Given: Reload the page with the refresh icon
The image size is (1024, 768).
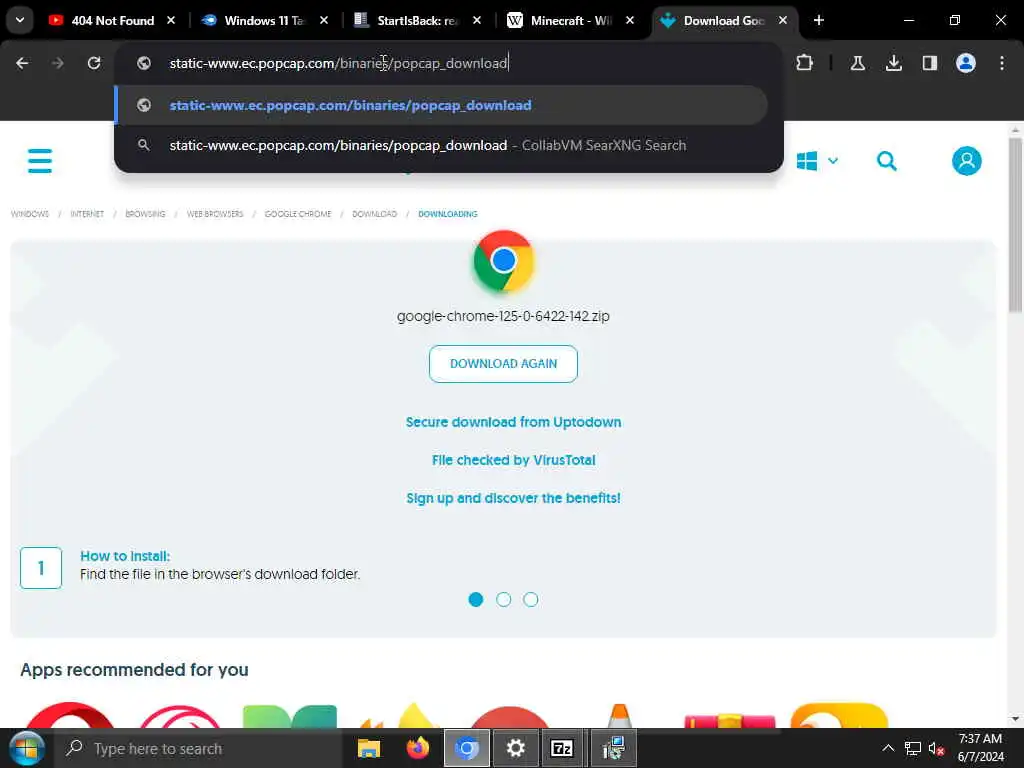Looking at the screenshot, I should pos(94,63).
